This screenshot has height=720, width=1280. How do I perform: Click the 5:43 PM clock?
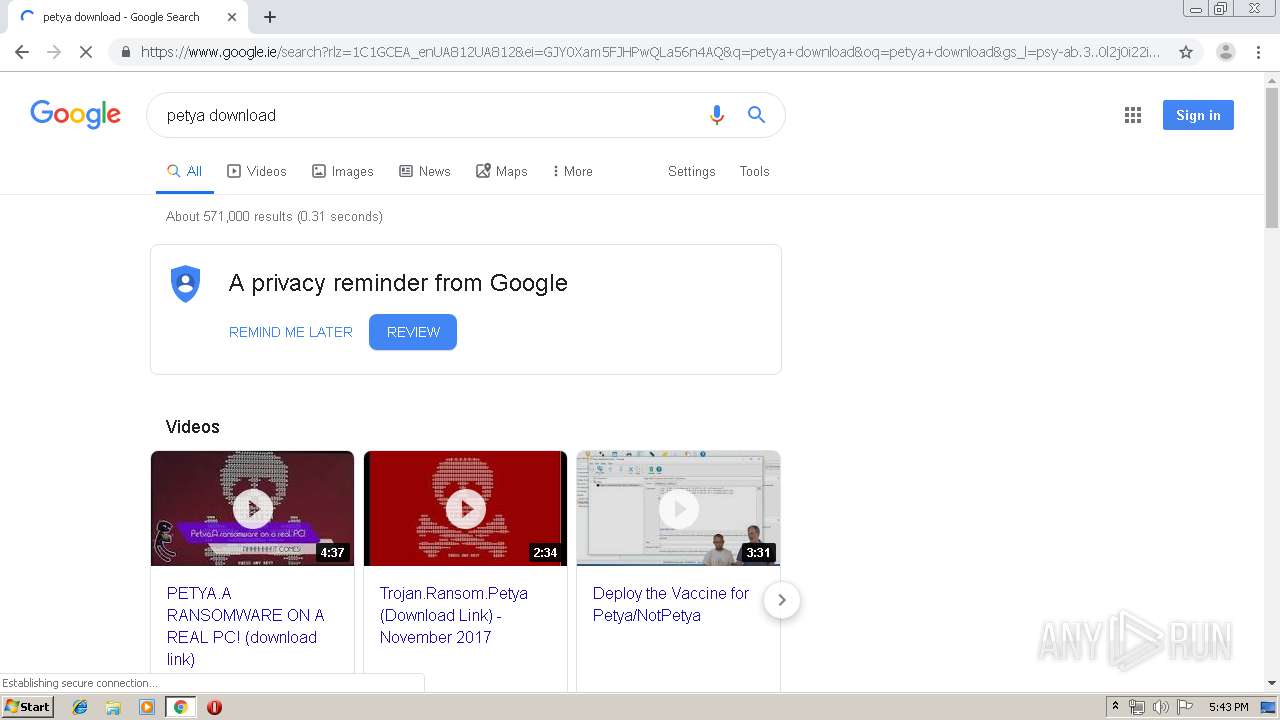point(1228,707)
